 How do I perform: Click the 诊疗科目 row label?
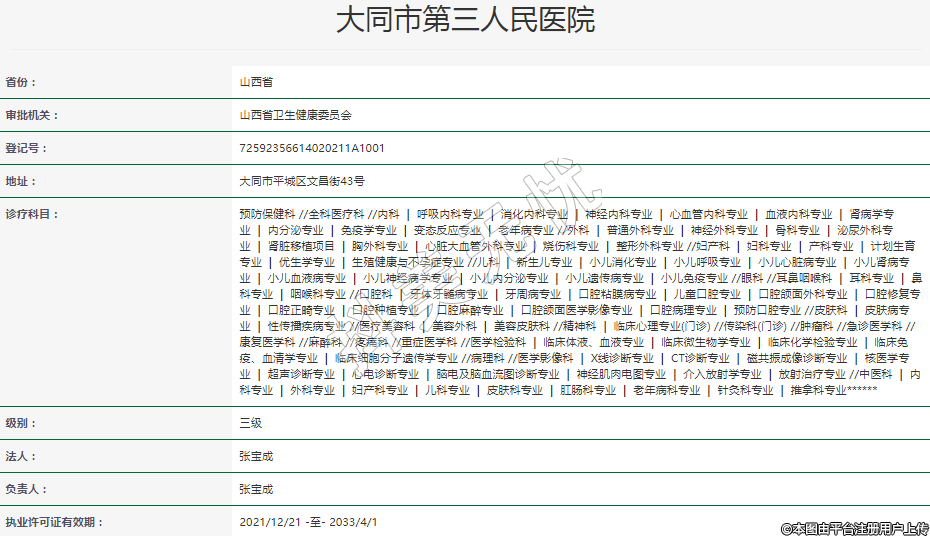(x=32, y=214)
